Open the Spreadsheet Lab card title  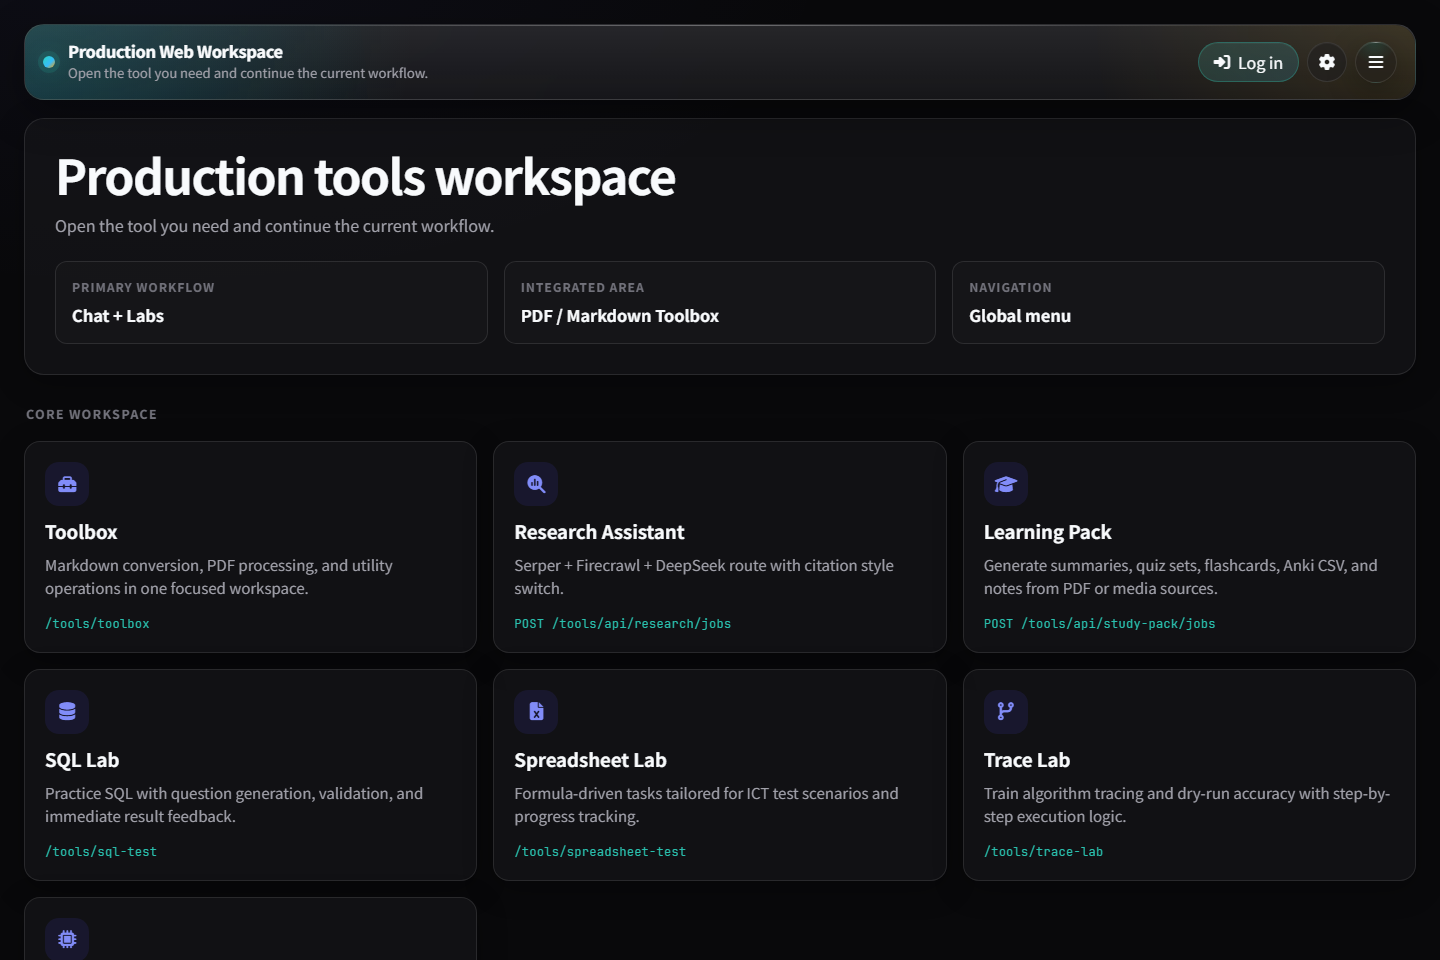(590, 760)
